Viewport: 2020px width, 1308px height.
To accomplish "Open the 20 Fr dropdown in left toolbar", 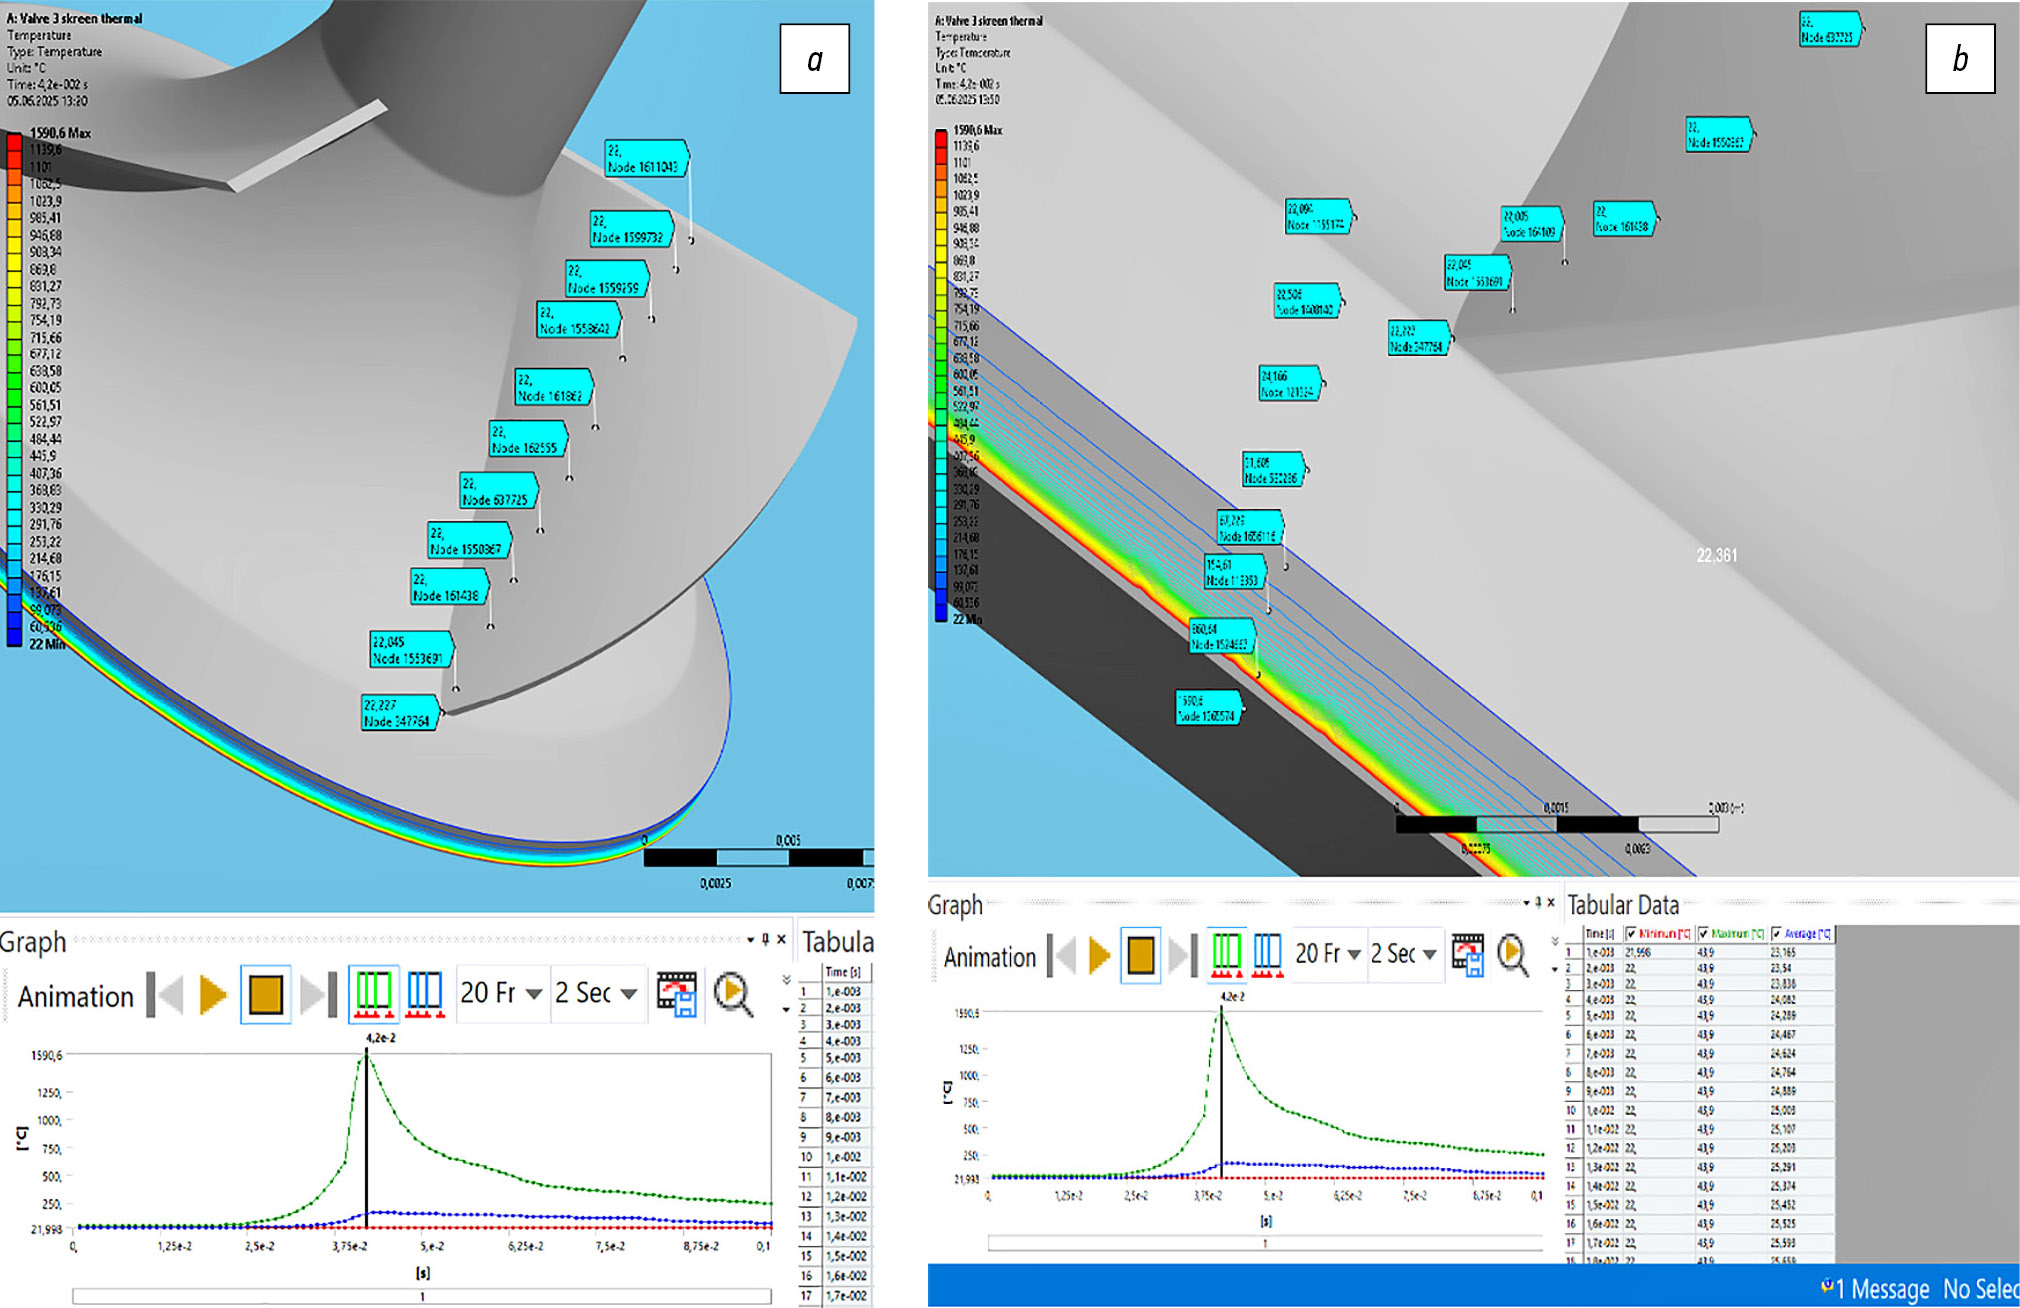I will pyautogui.click(x=533, y=994).
